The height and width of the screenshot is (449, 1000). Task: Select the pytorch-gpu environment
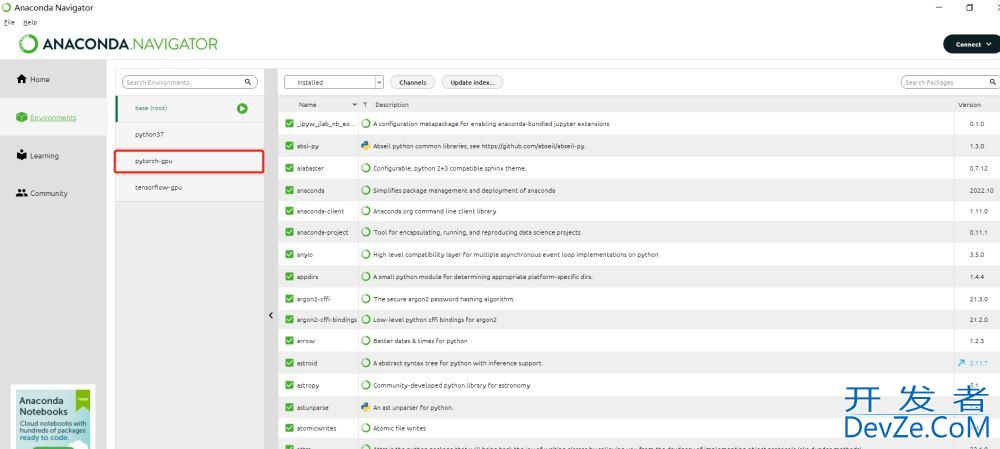coord(189,161)
